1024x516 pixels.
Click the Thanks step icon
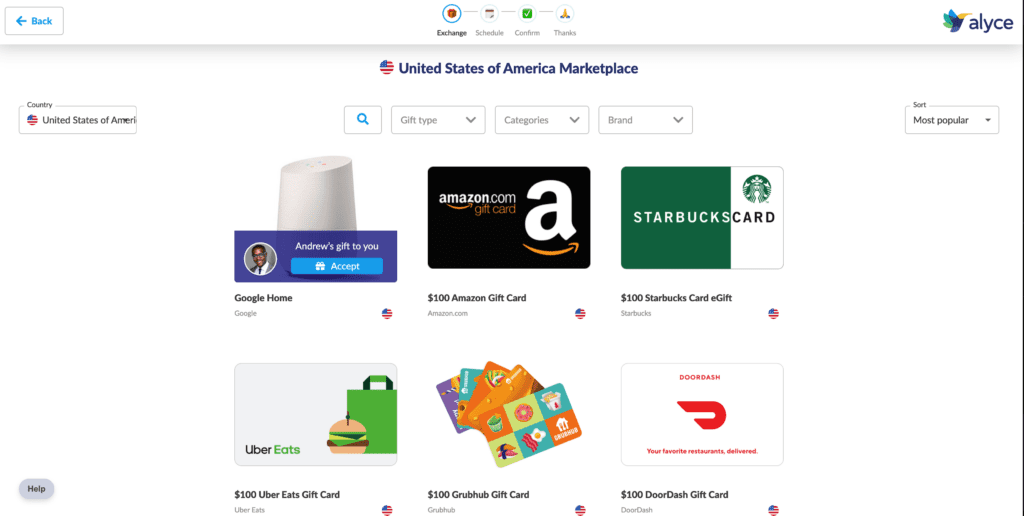pos(565,14)
